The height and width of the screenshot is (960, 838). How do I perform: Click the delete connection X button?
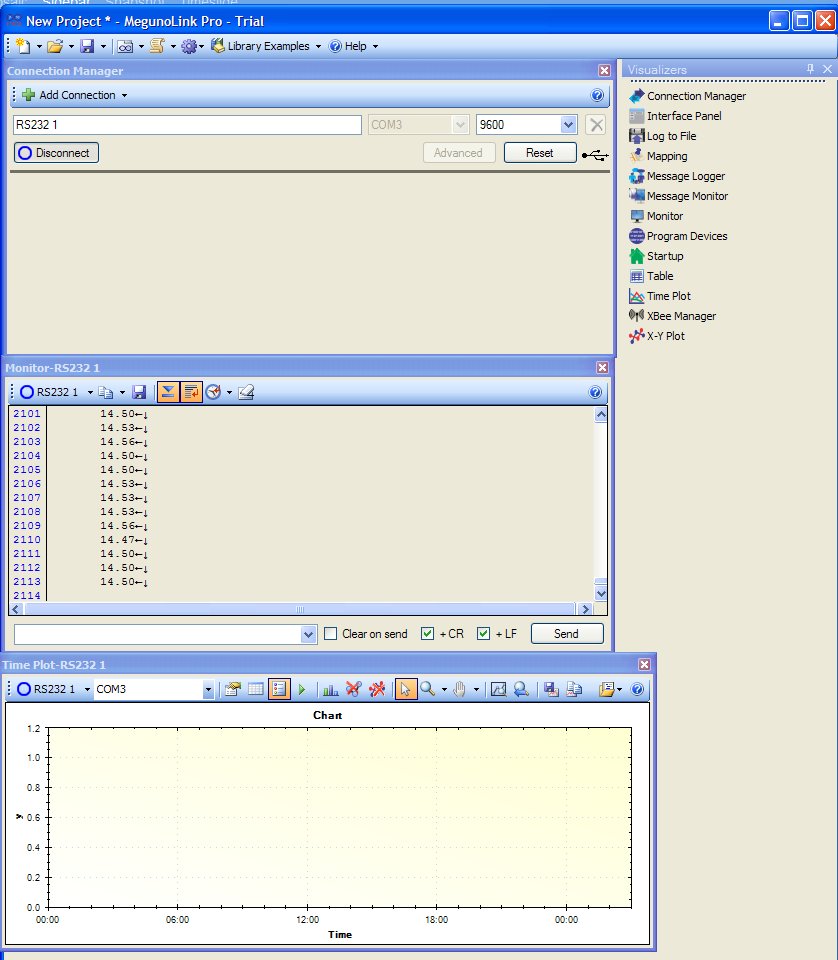coord(596,125)
